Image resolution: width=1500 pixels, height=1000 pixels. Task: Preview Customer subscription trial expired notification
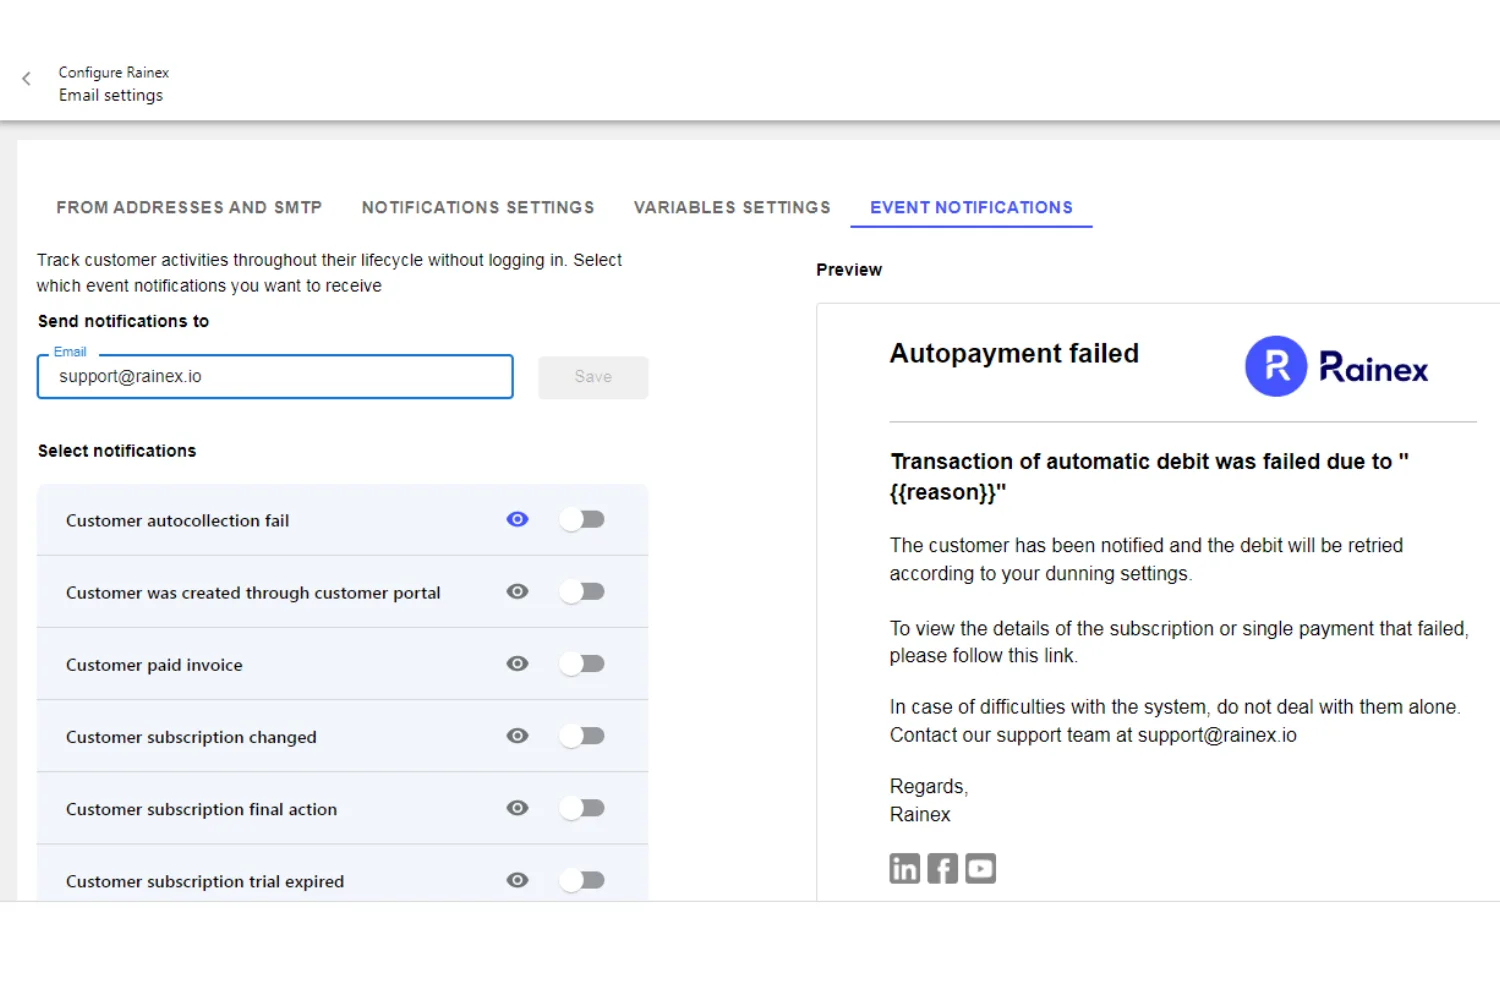517,880
